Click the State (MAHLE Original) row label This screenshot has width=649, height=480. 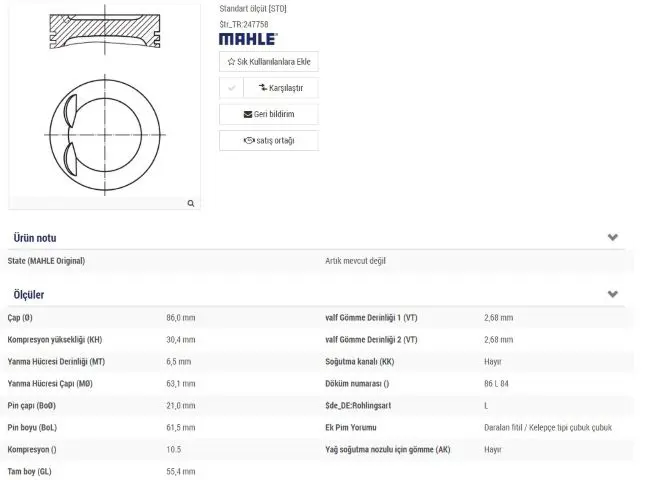point(46,261)
